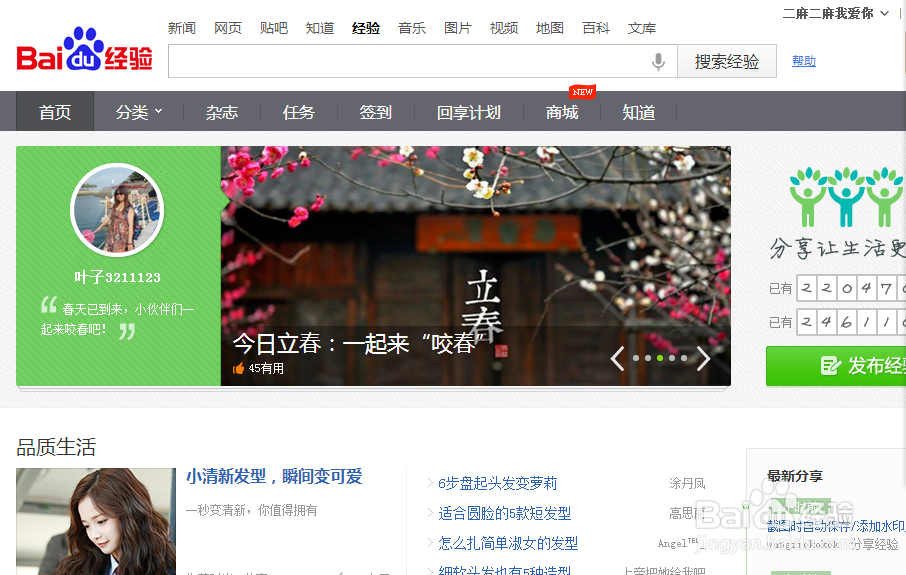
Task: Select the second carousel dot indicator
Action: pyautogui.click(x=648, y=358)
